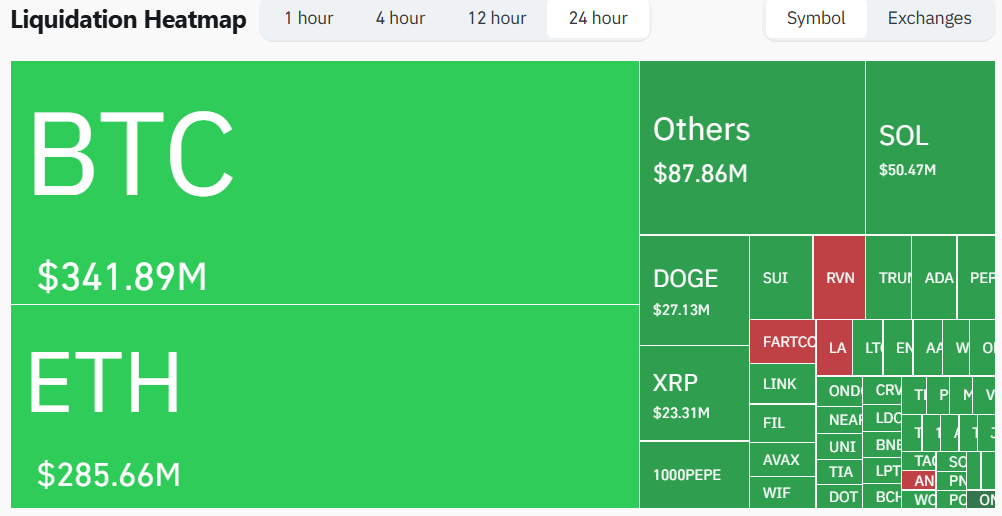This screenshot has width=1002, height=516.
Task: Choose the 12 hour timeframe tab
Action: 497,18
